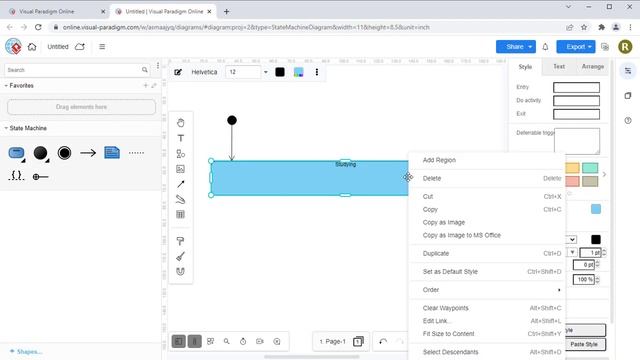Click the gradient fill color swatch

[298, 72]
